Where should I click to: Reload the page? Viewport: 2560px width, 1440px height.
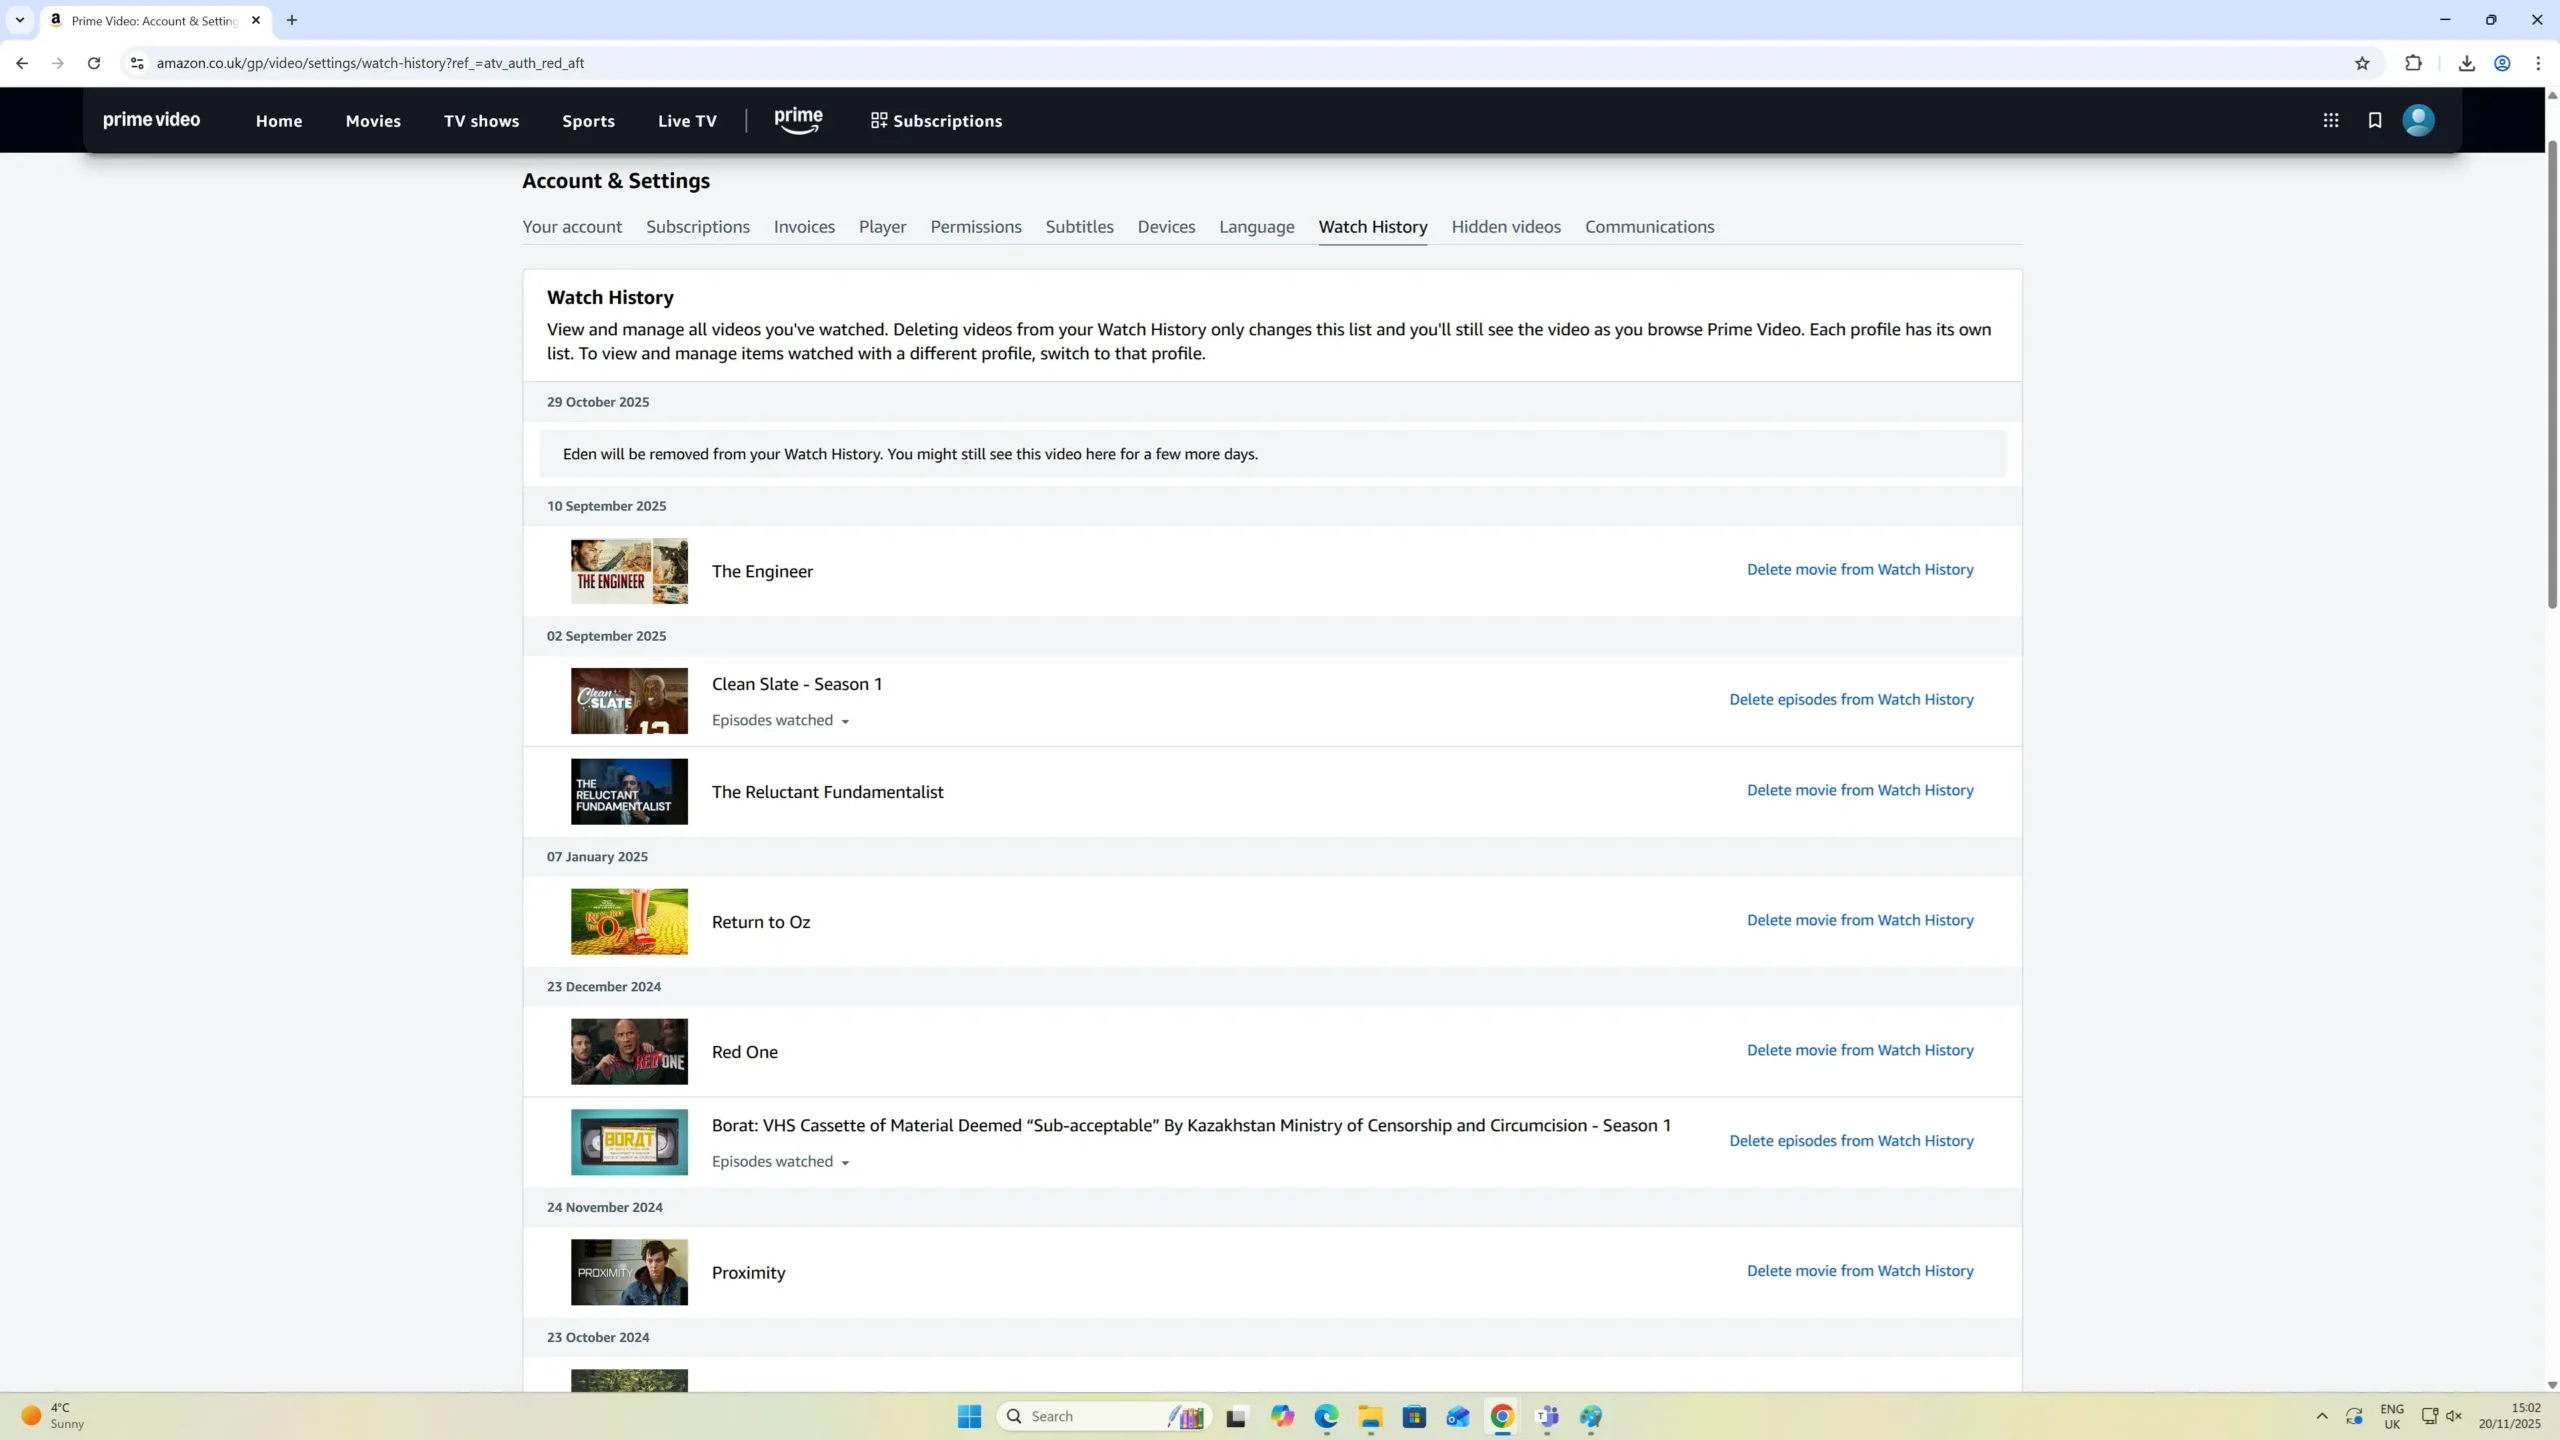94,63
